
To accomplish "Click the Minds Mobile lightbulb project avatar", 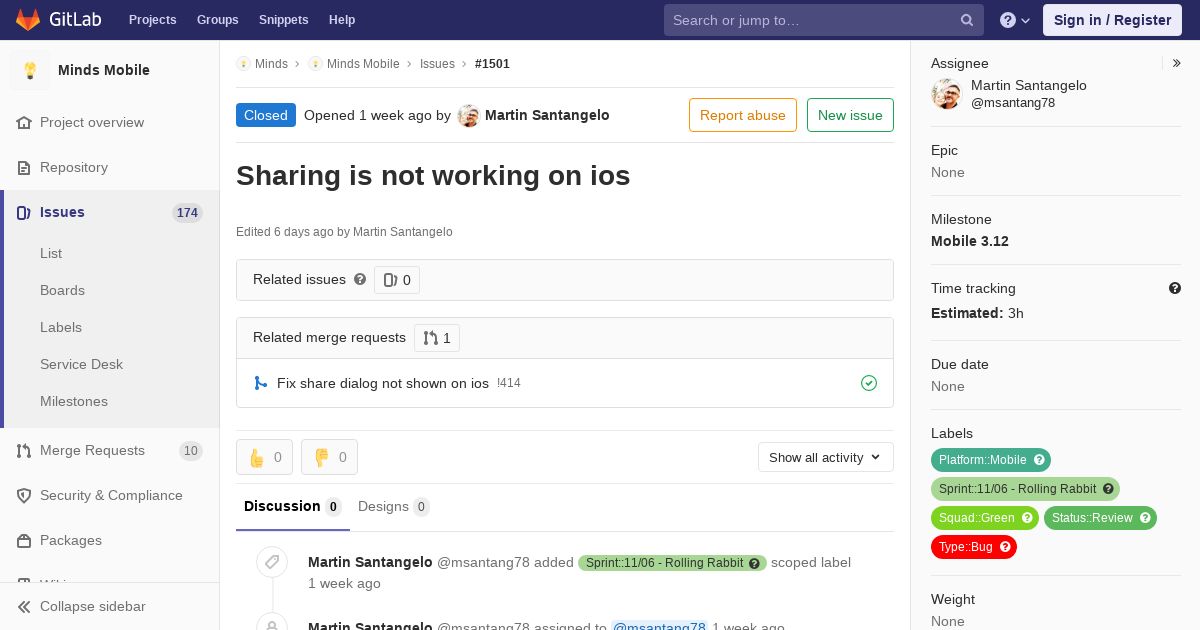I will pyautogui.click(x=30, y=70).
